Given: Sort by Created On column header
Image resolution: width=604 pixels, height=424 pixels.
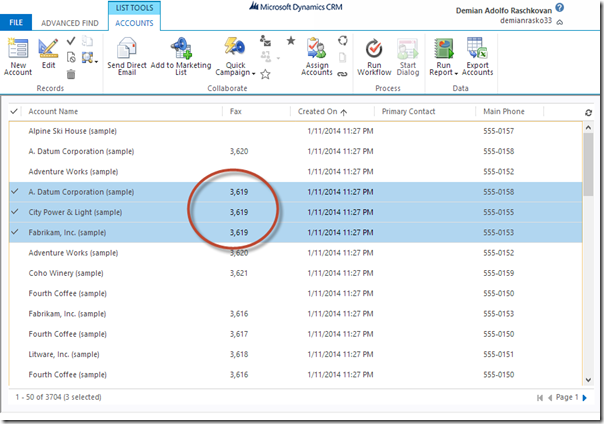Looking at the screenshot, I should 320,112.
